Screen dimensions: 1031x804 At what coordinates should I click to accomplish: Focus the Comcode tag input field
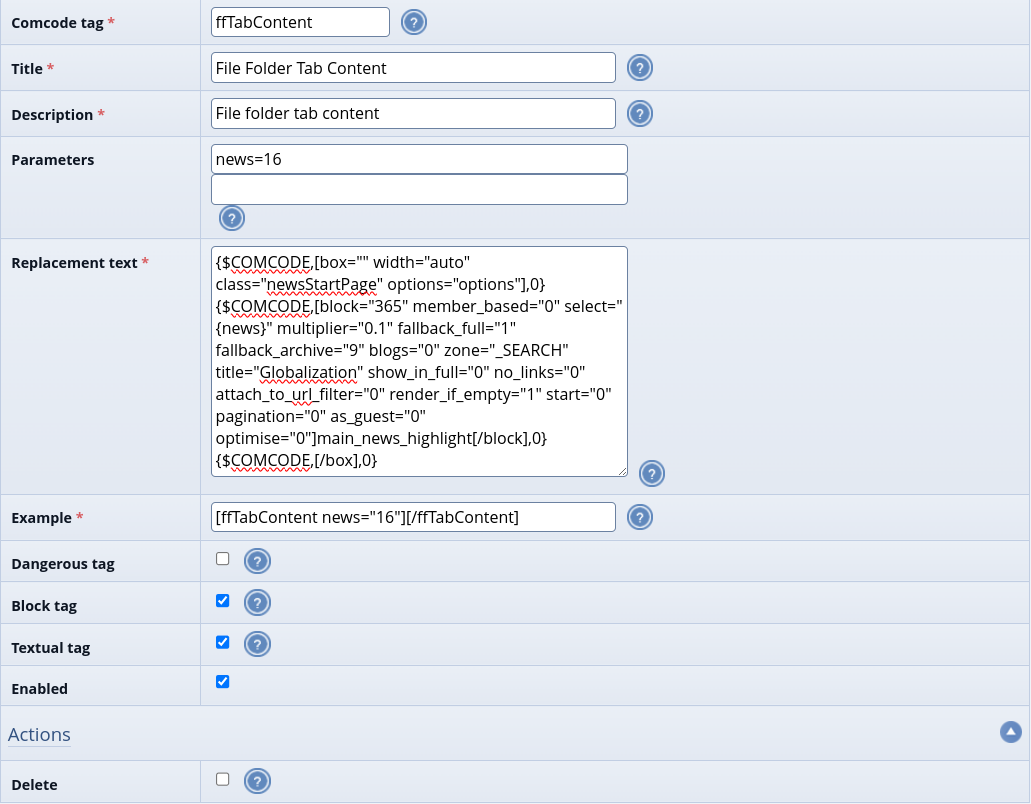point(301,22)
